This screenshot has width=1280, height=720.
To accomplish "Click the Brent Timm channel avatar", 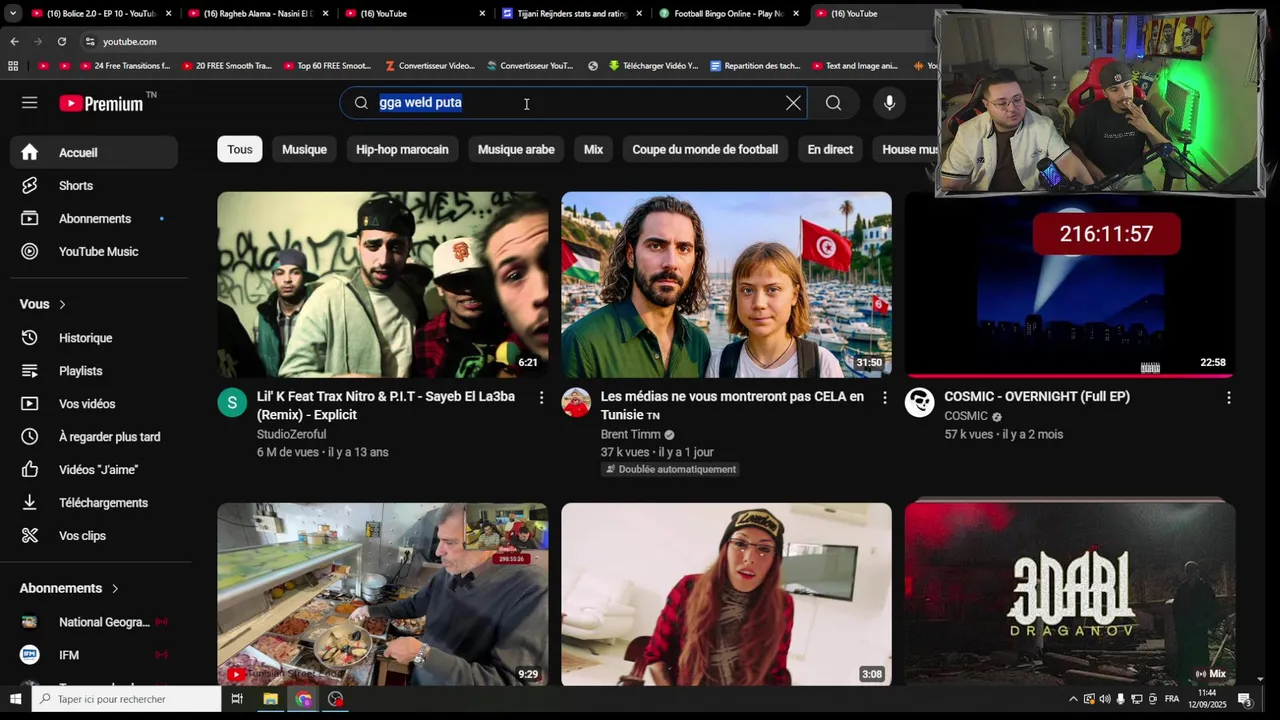I will (576, 402).
